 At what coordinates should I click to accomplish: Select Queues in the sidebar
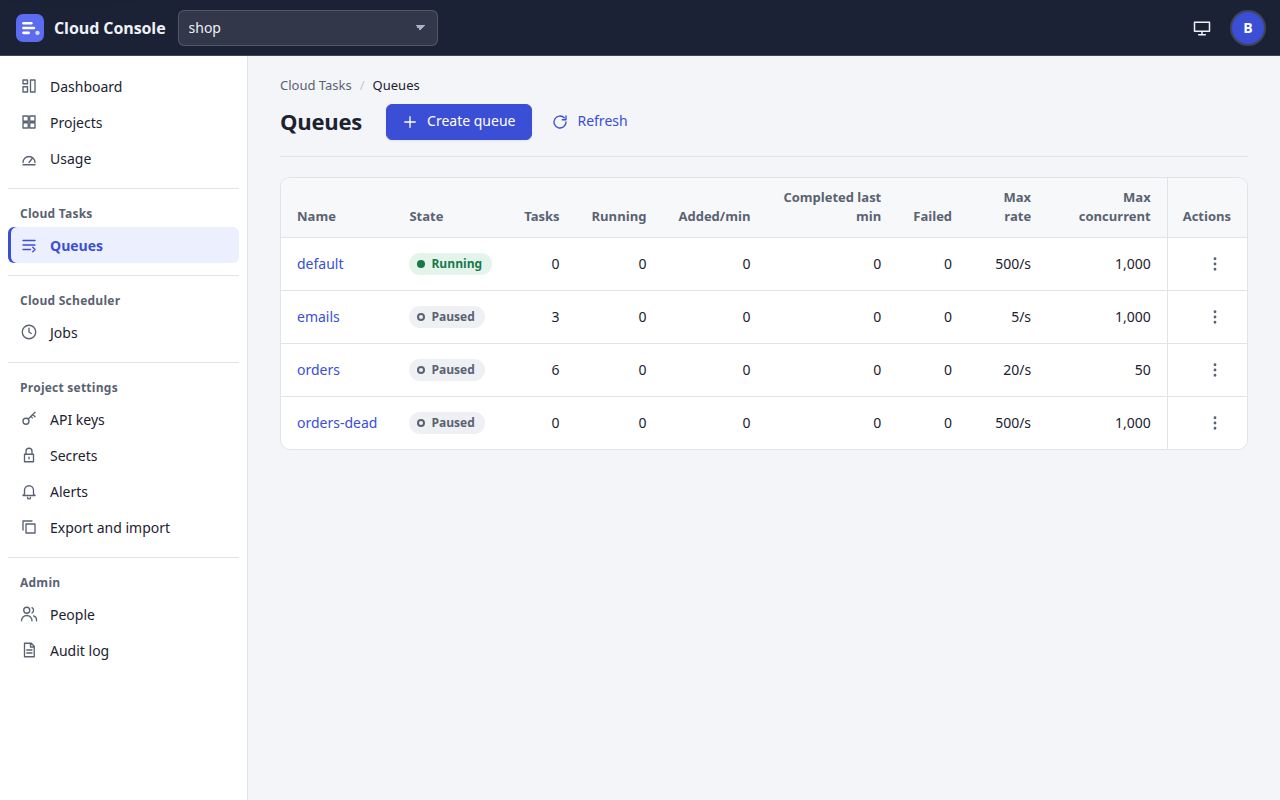point(123,246)
